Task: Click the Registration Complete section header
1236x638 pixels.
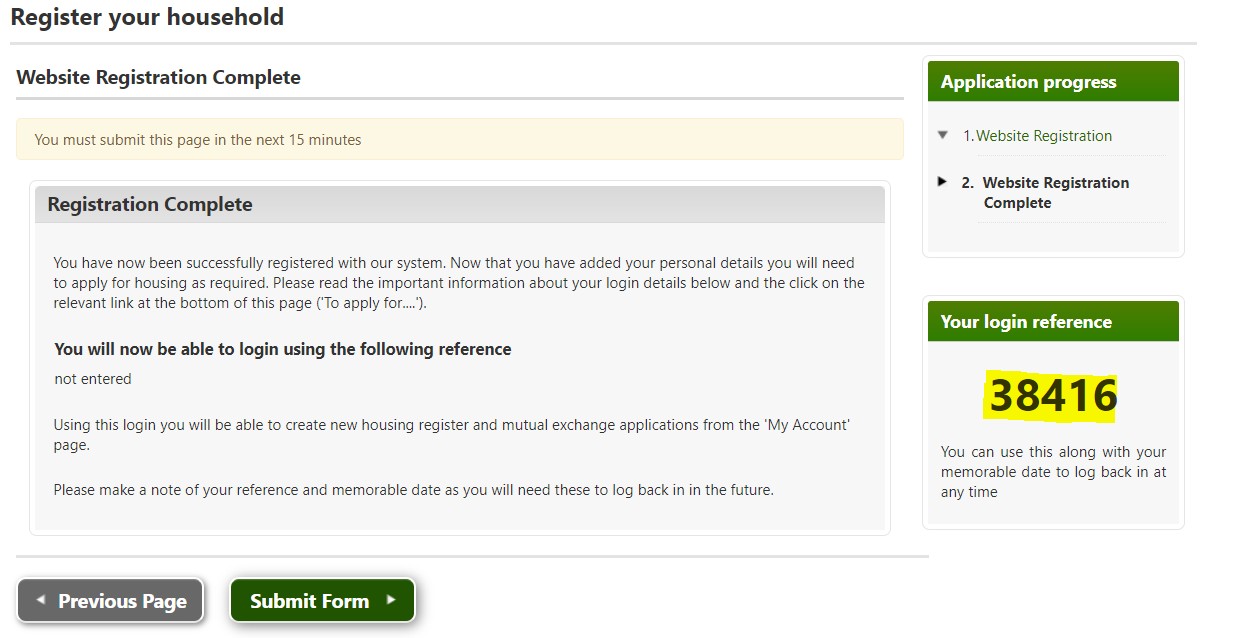Action: [x=459, y=204]
